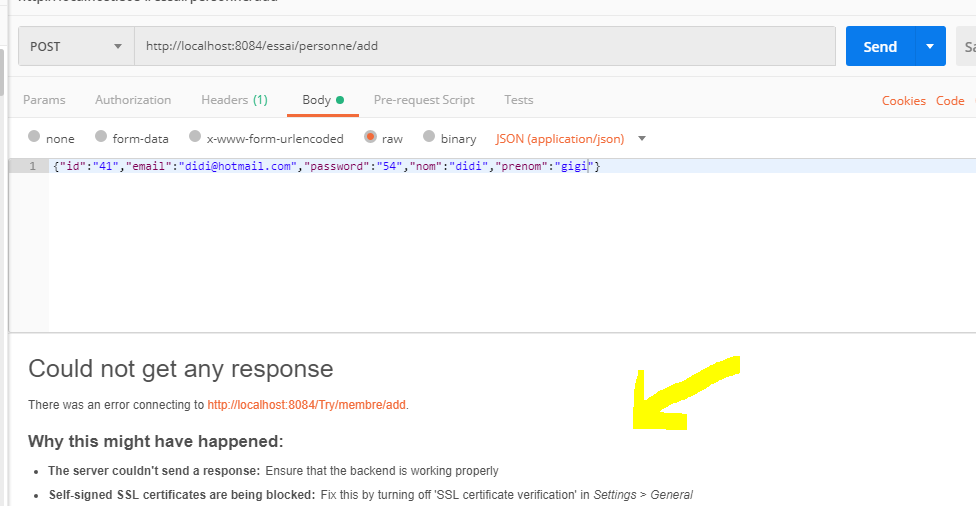Image resolution: width=976 pixels, height=506 pixels.
Task: Expand the POST method dropdown
Action: pyautogui.click(x=76, y=46)
